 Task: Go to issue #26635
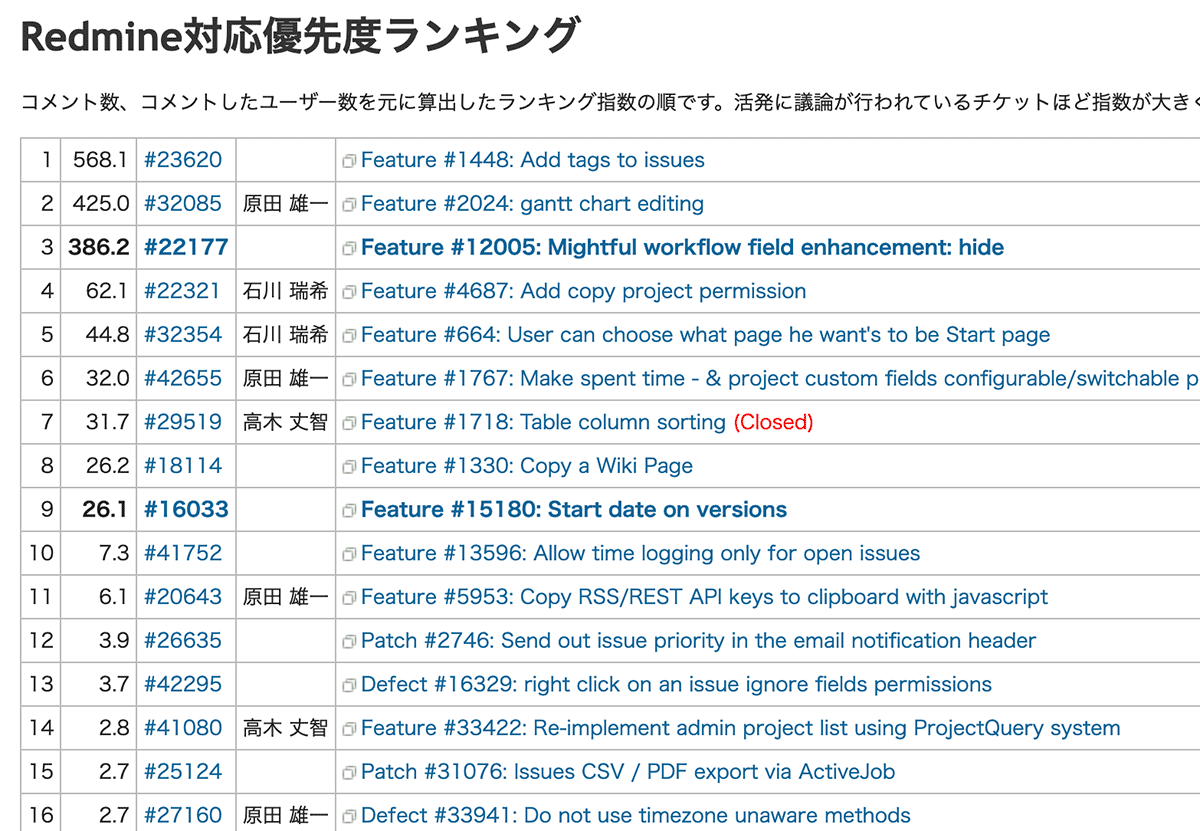point(183,640)
